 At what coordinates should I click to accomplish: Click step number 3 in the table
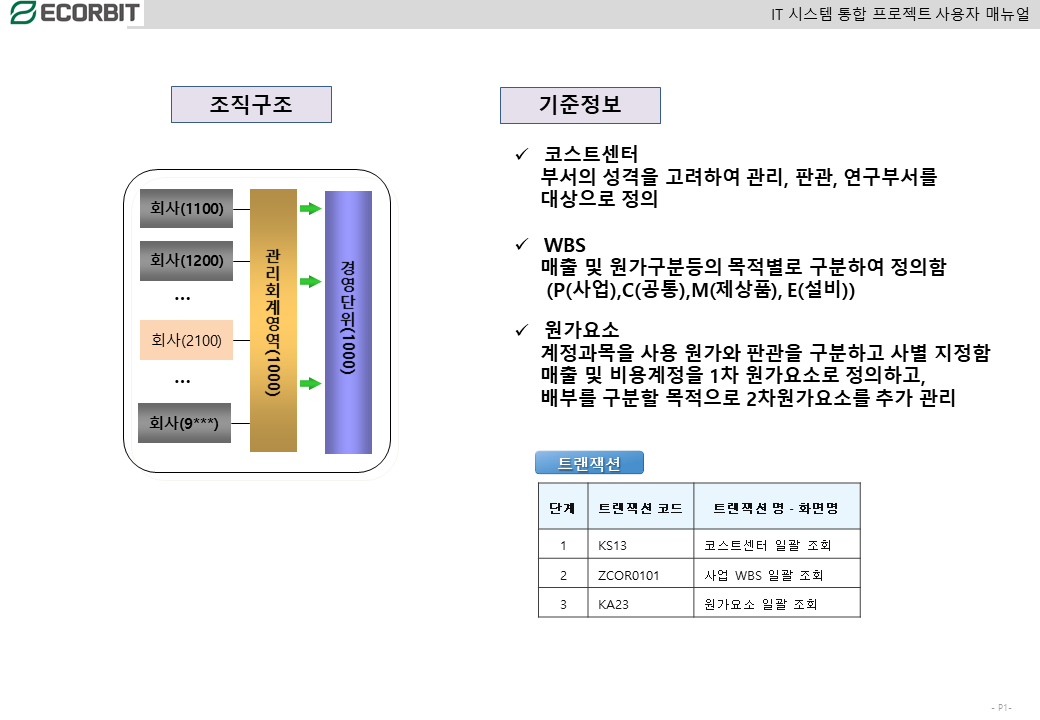[x=563, y=603]
